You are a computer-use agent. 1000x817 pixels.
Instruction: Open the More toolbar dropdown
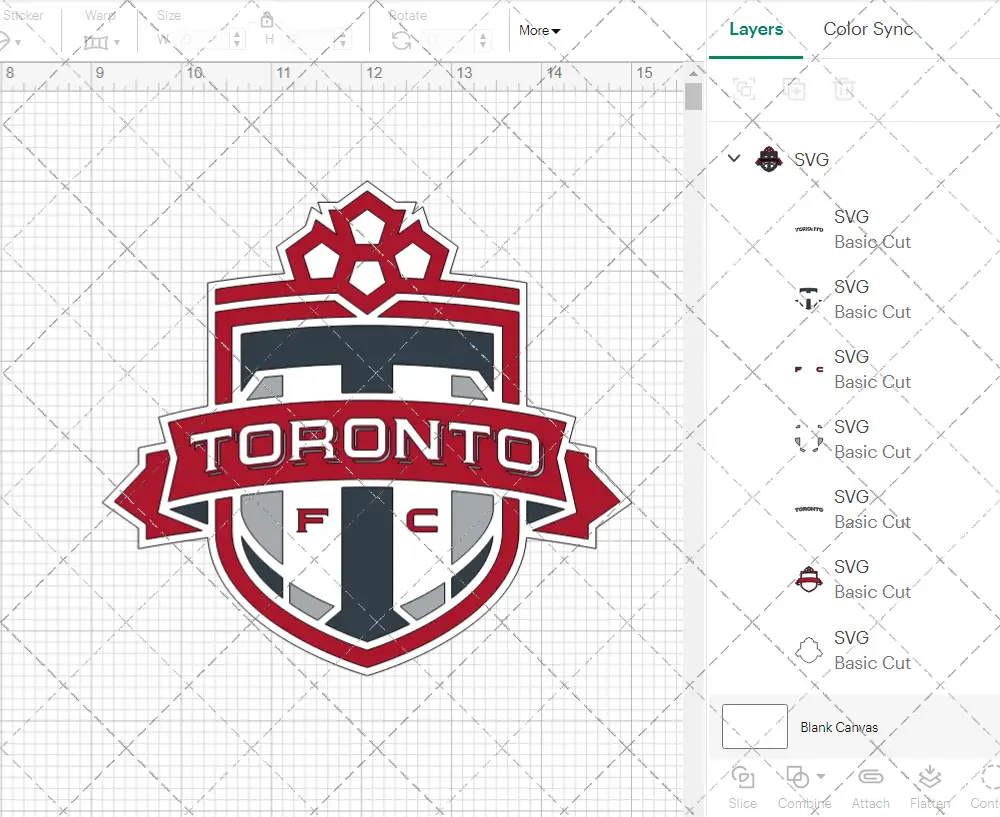point(539,31)
